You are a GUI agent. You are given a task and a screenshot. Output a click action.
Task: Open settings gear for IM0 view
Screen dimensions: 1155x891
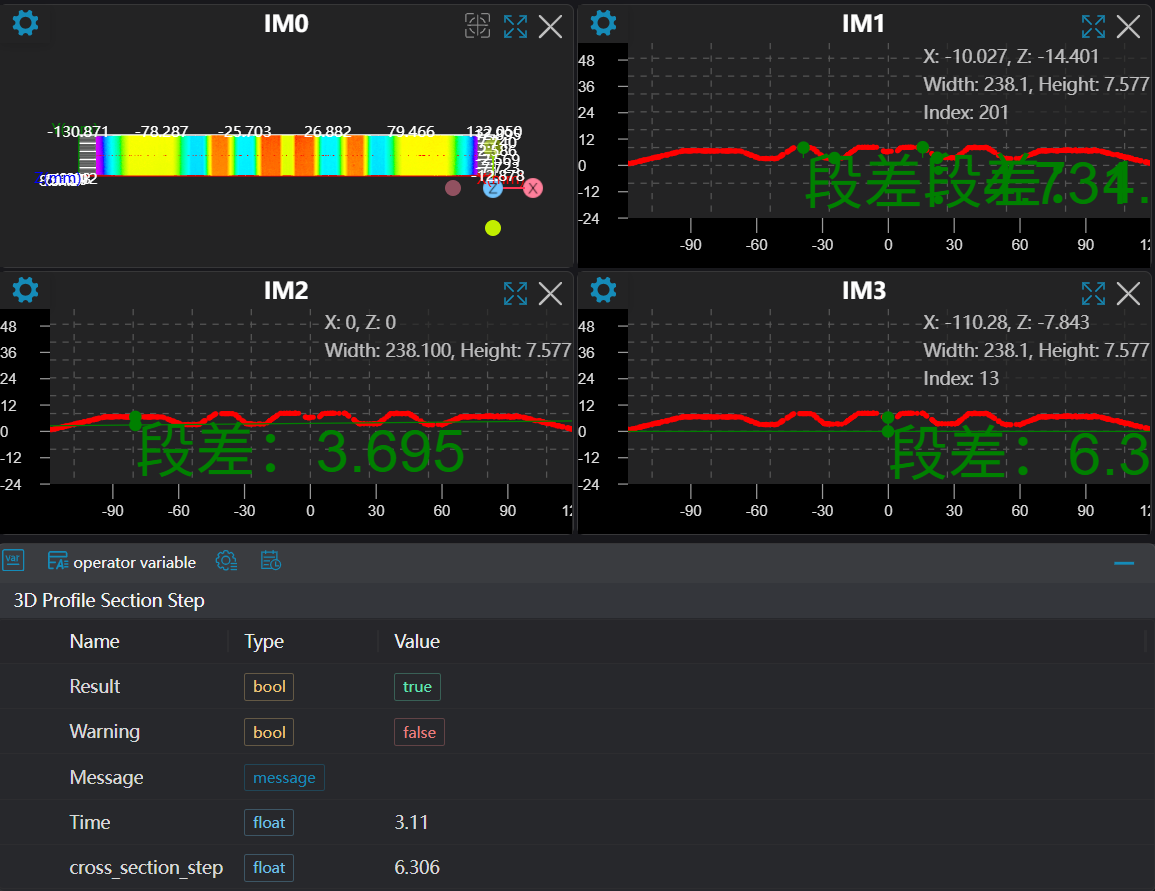(25, 23)
